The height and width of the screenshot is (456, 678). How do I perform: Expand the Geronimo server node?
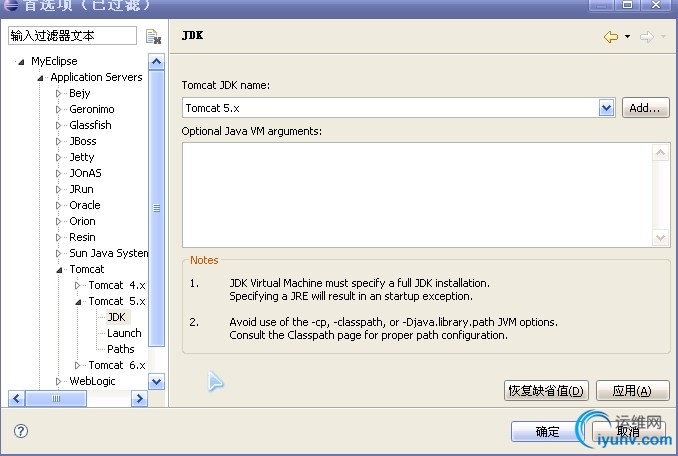58,109
